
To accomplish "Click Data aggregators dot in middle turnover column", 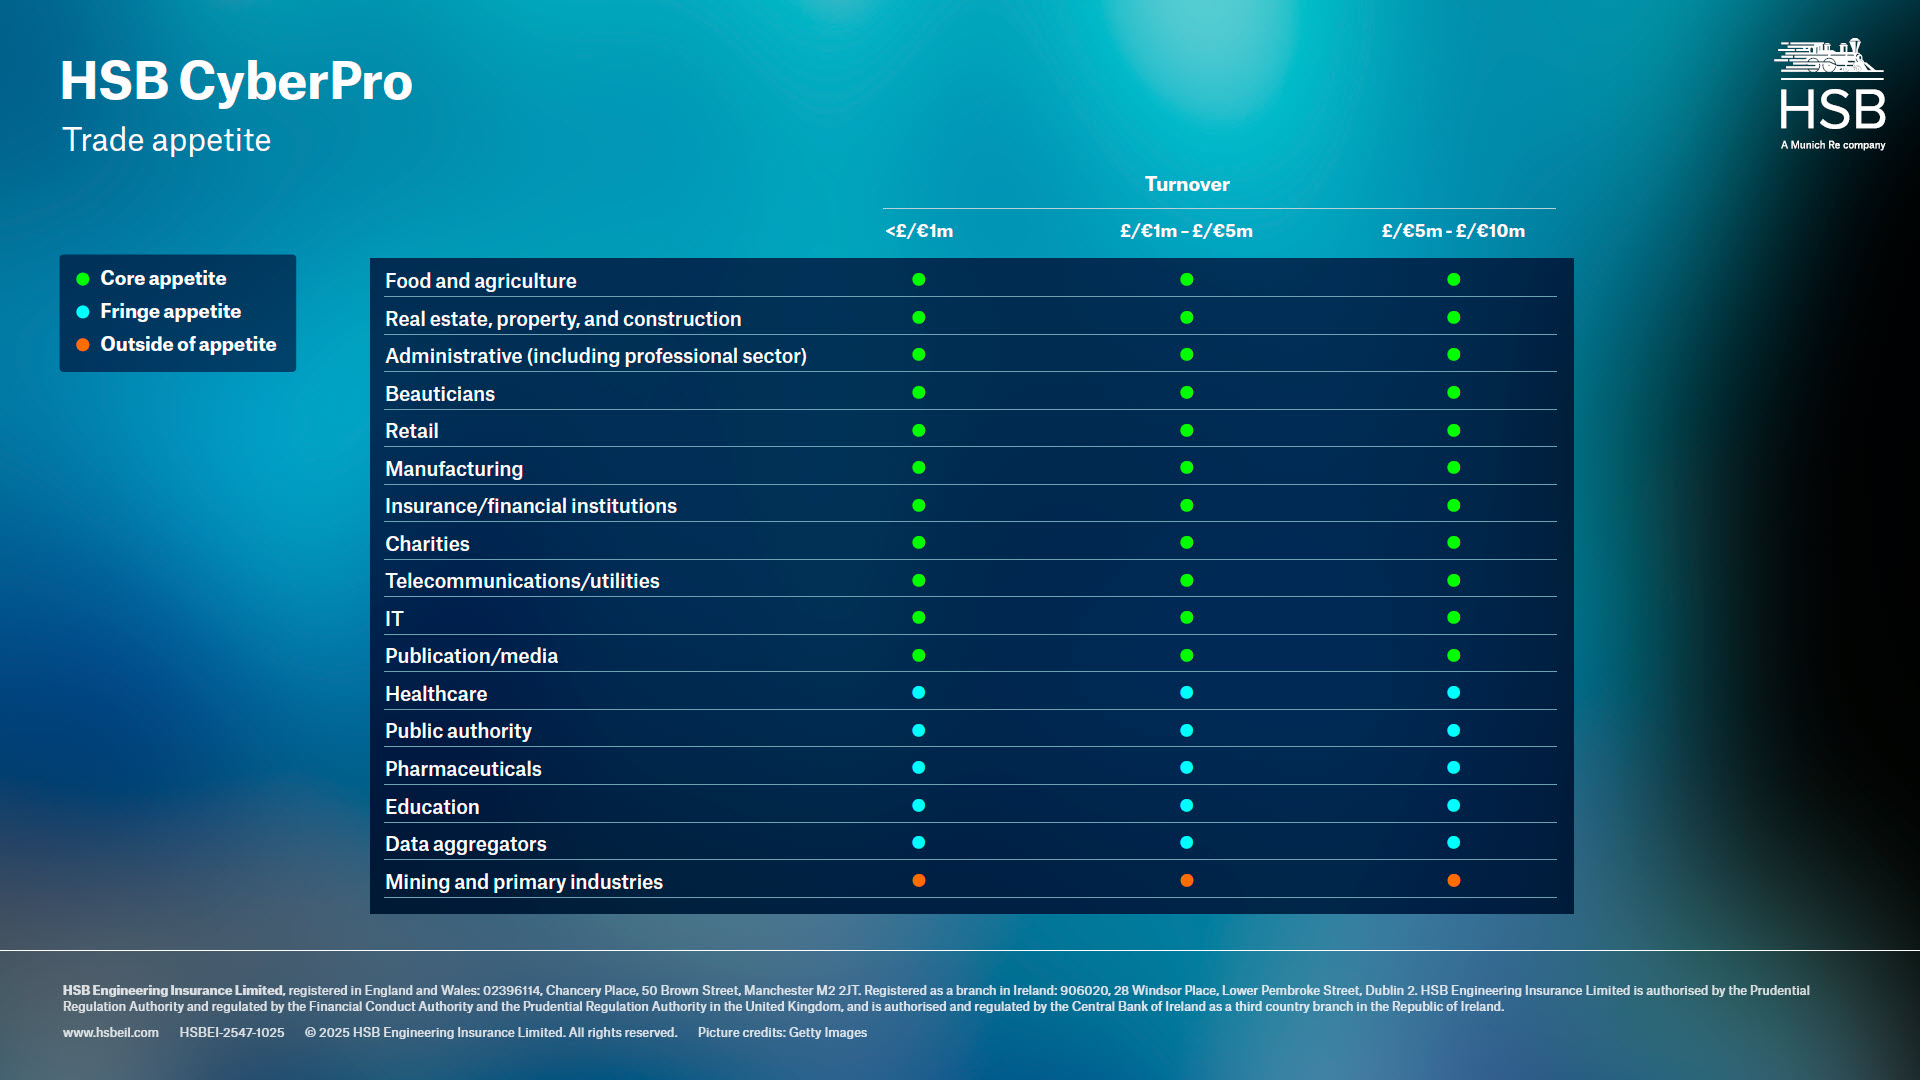I will pyautogui.click(x=1186, y=843).
